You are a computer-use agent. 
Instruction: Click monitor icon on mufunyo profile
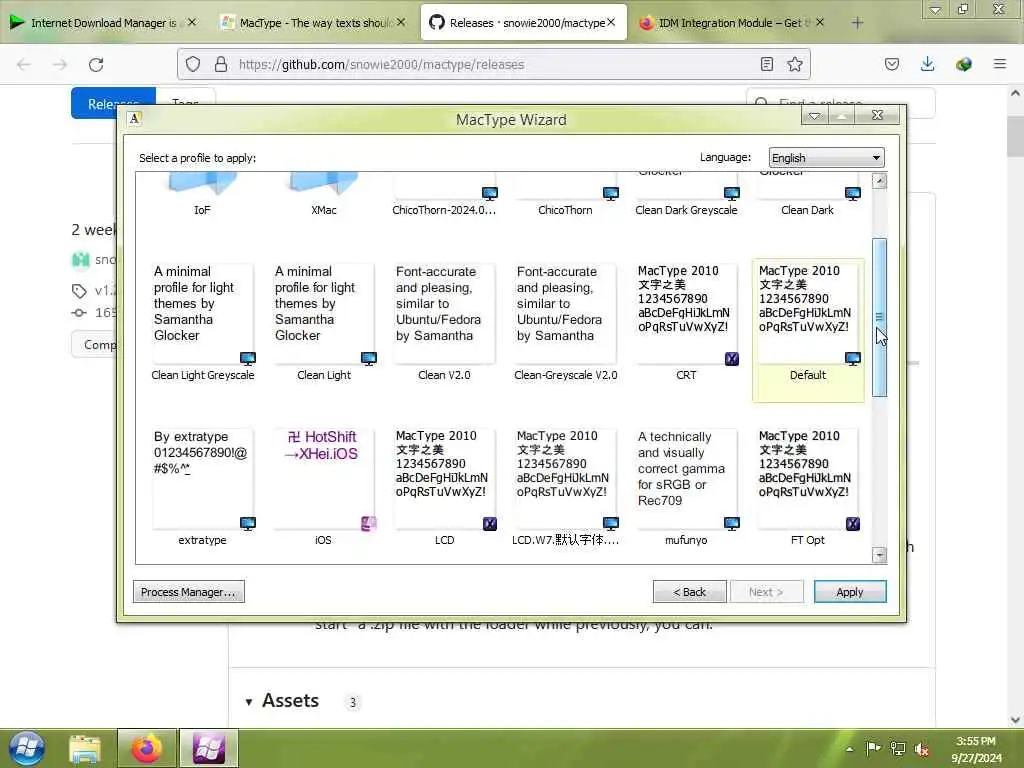(x=732, y=524)
